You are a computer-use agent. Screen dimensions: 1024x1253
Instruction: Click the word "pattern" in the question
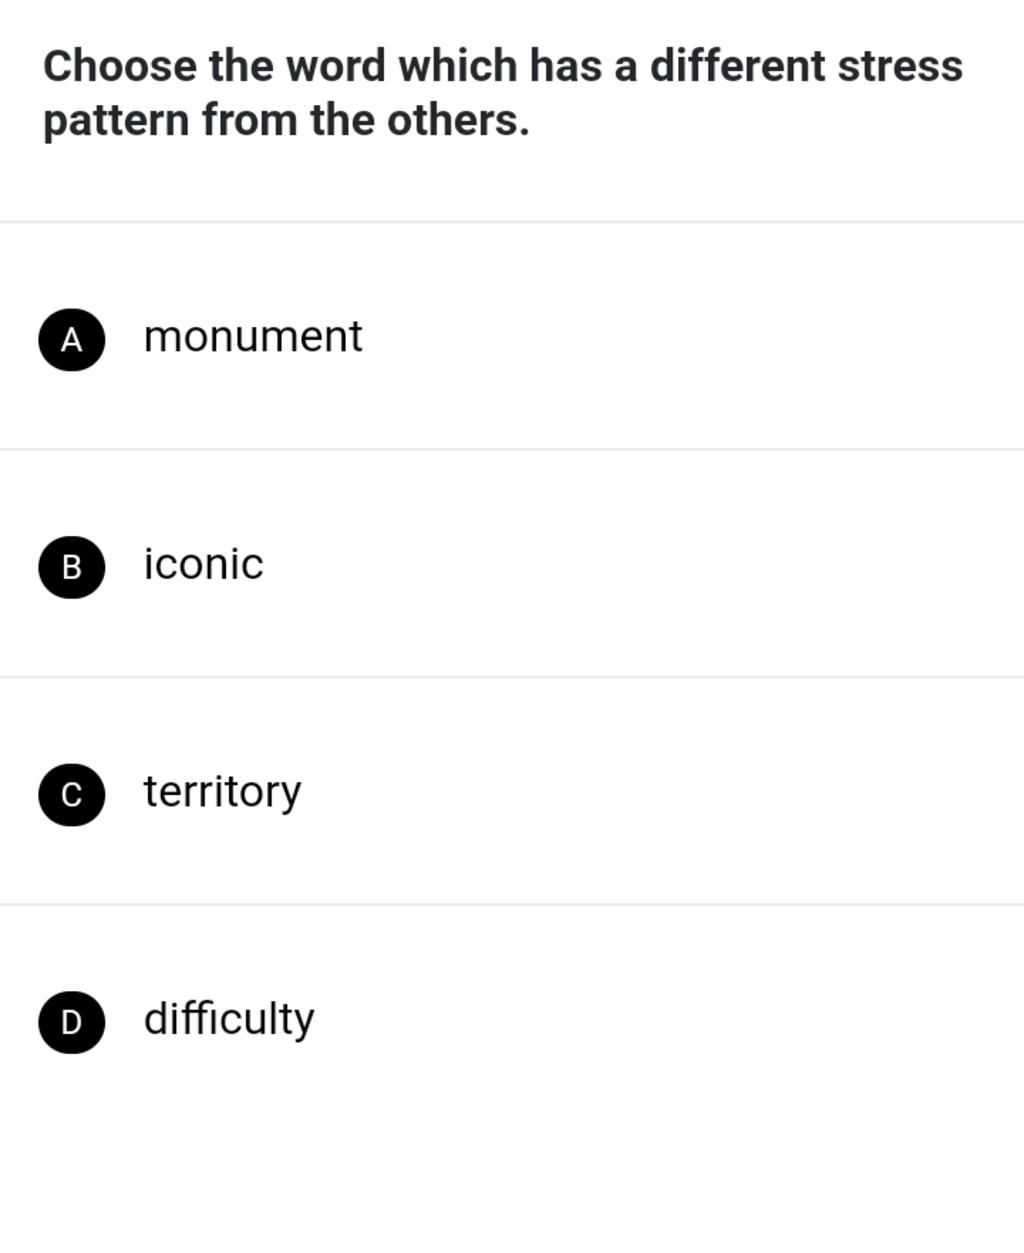pyautogui.click(x=116, y=121)
